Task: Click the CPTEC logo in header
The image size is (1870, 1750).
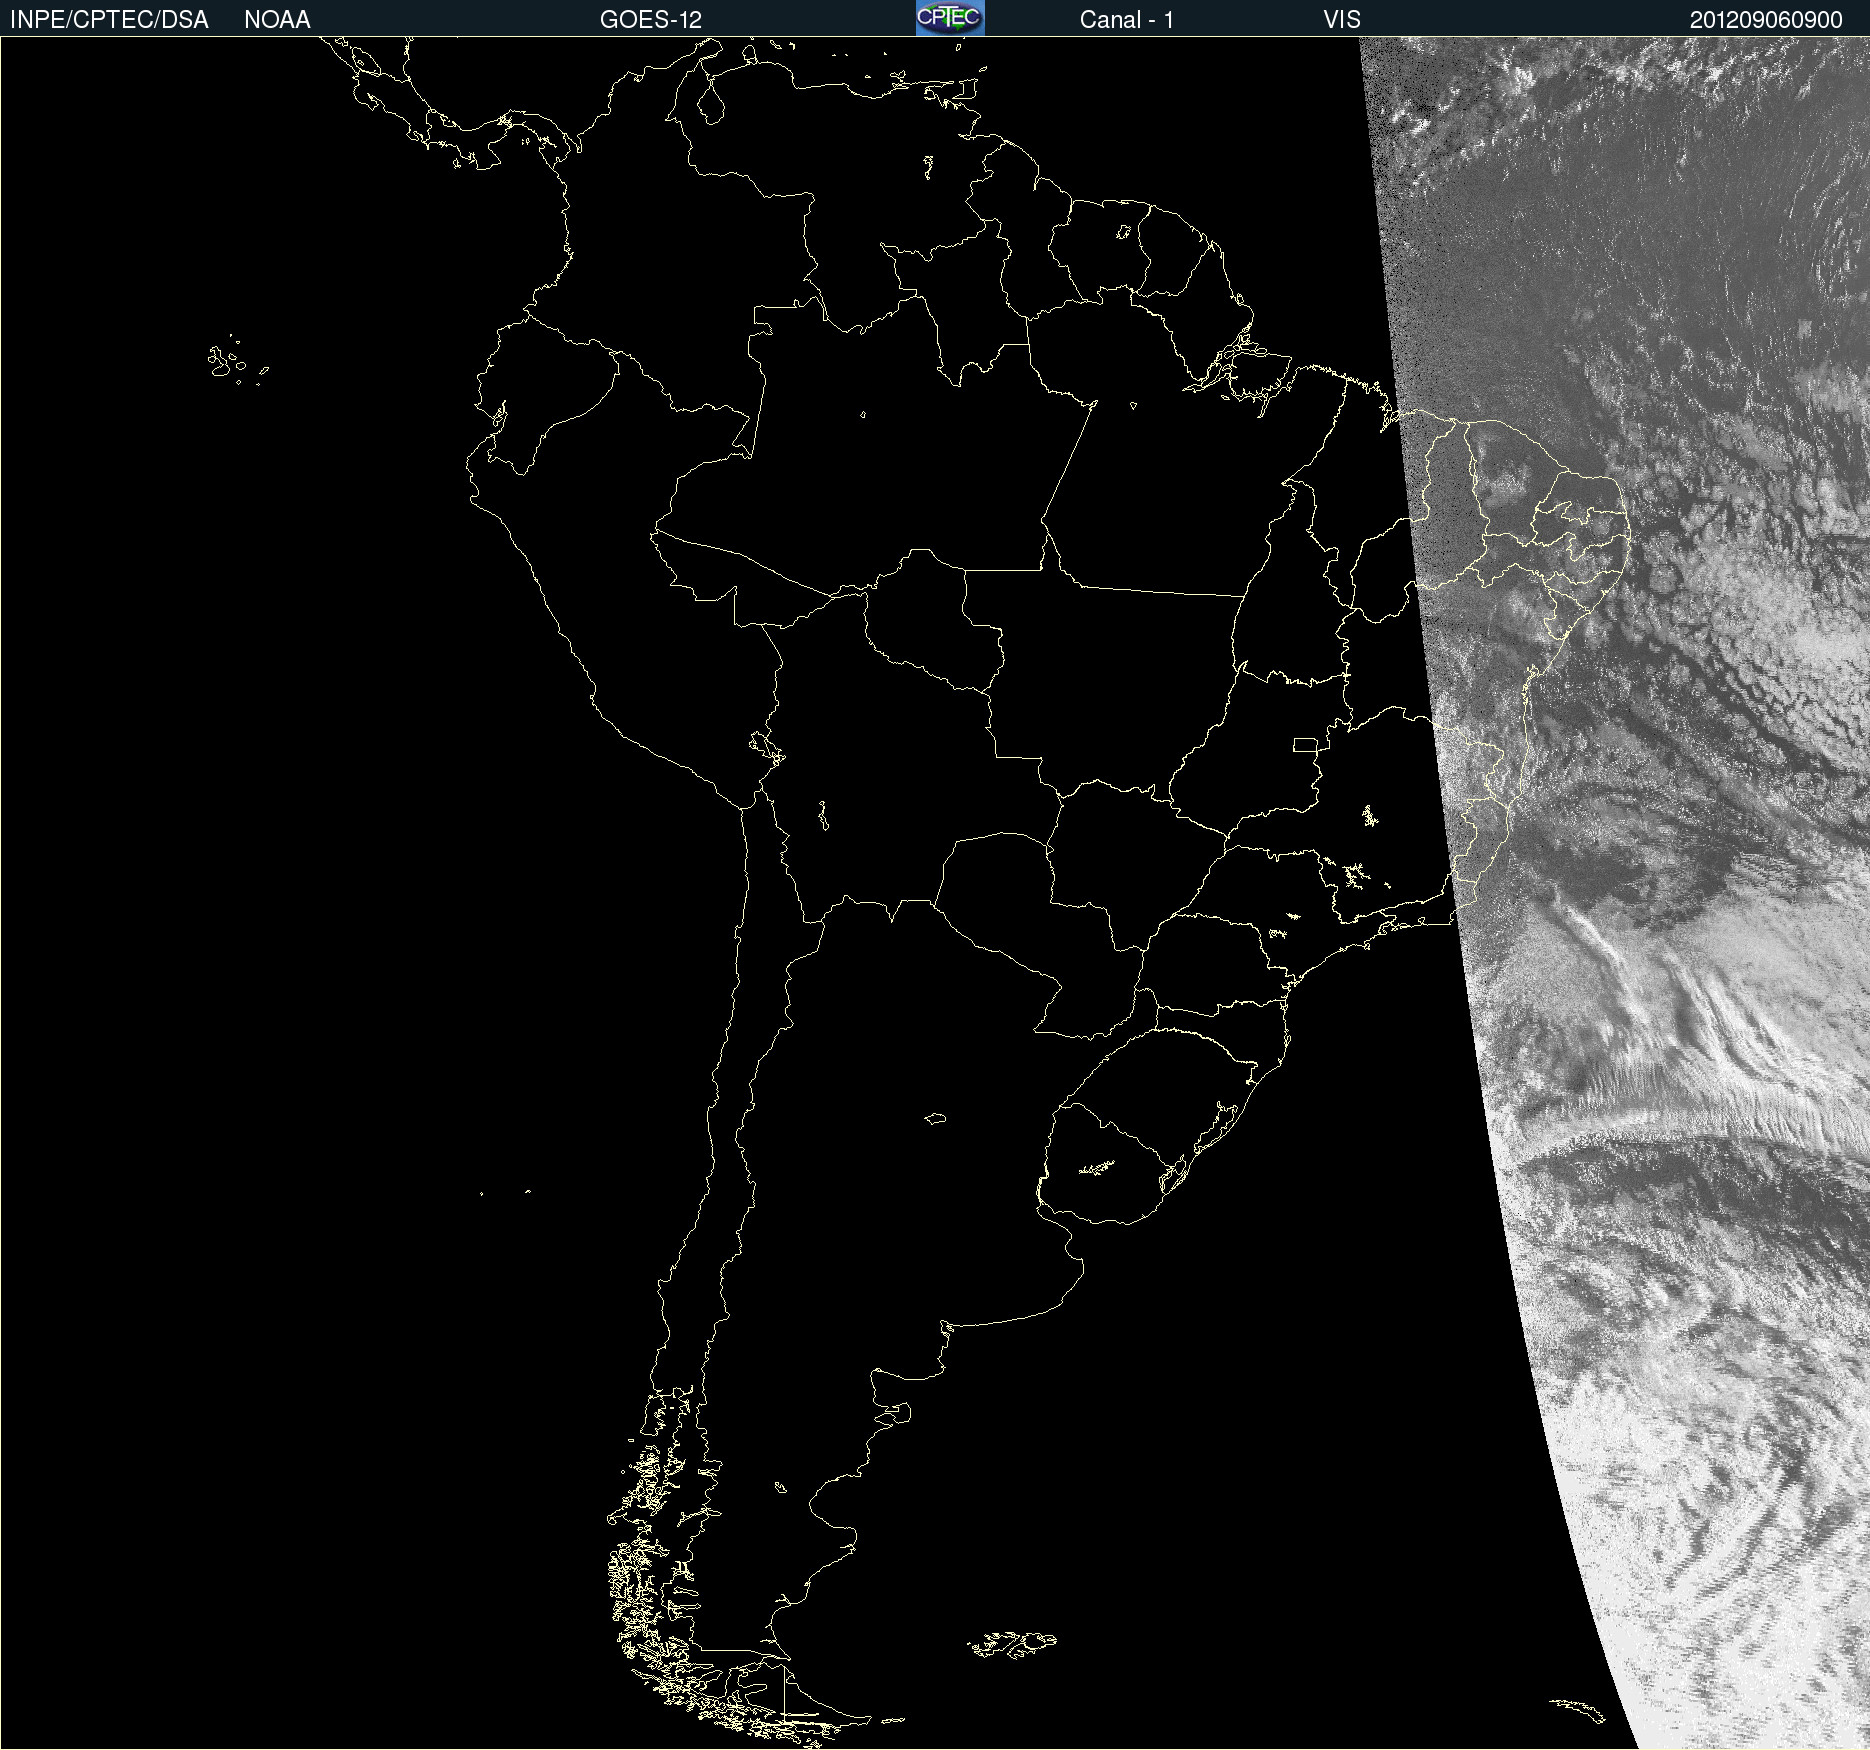Action: [x=950, y=18]
